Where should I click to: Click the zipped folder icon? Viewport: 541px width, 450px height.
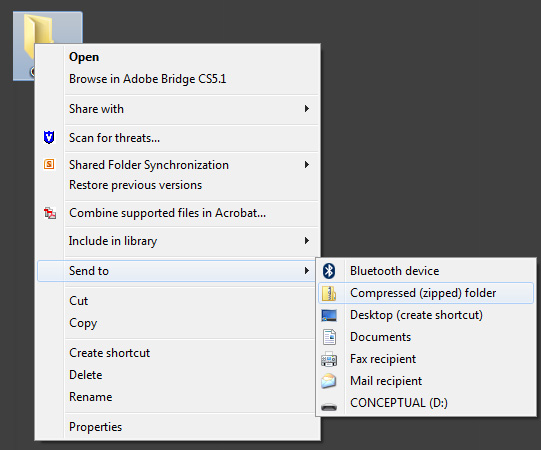click(x=329, y=293)
